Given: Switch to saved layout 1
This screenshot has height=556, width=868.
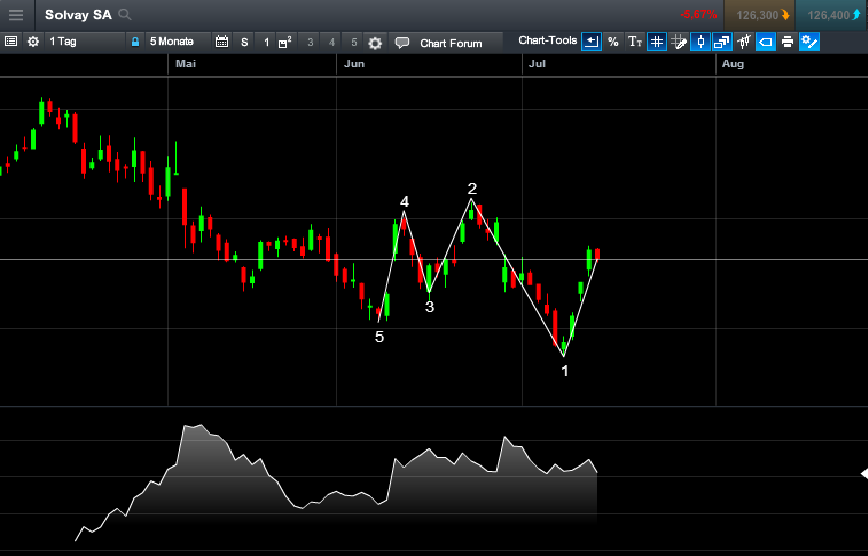Looking at the screenshot, I should 266,42.
